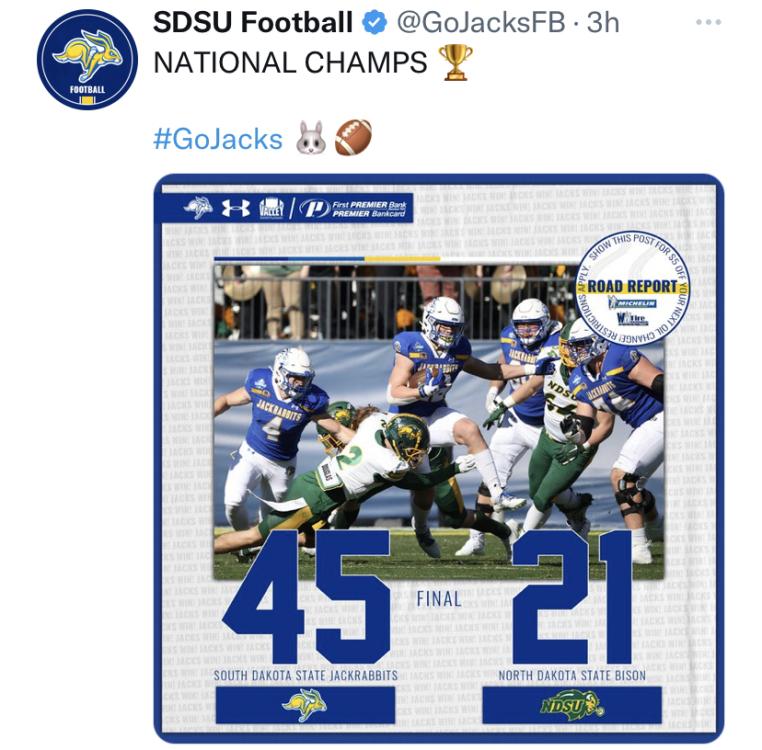This screenshot has height=750, width=762.
Task: Open the SDSU Football profile avatar
Action: (x=87, y=59)
